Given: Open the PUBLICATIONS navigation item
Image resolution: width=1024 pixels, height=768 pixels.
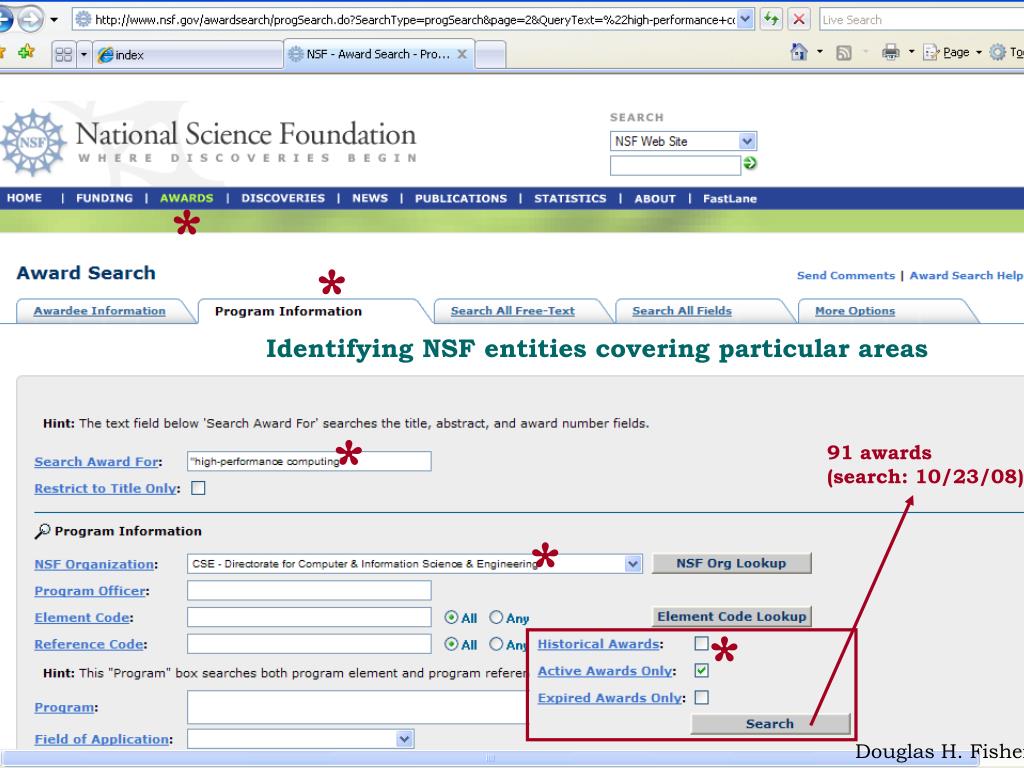Looking at the screenshot, I should (460, 199).
